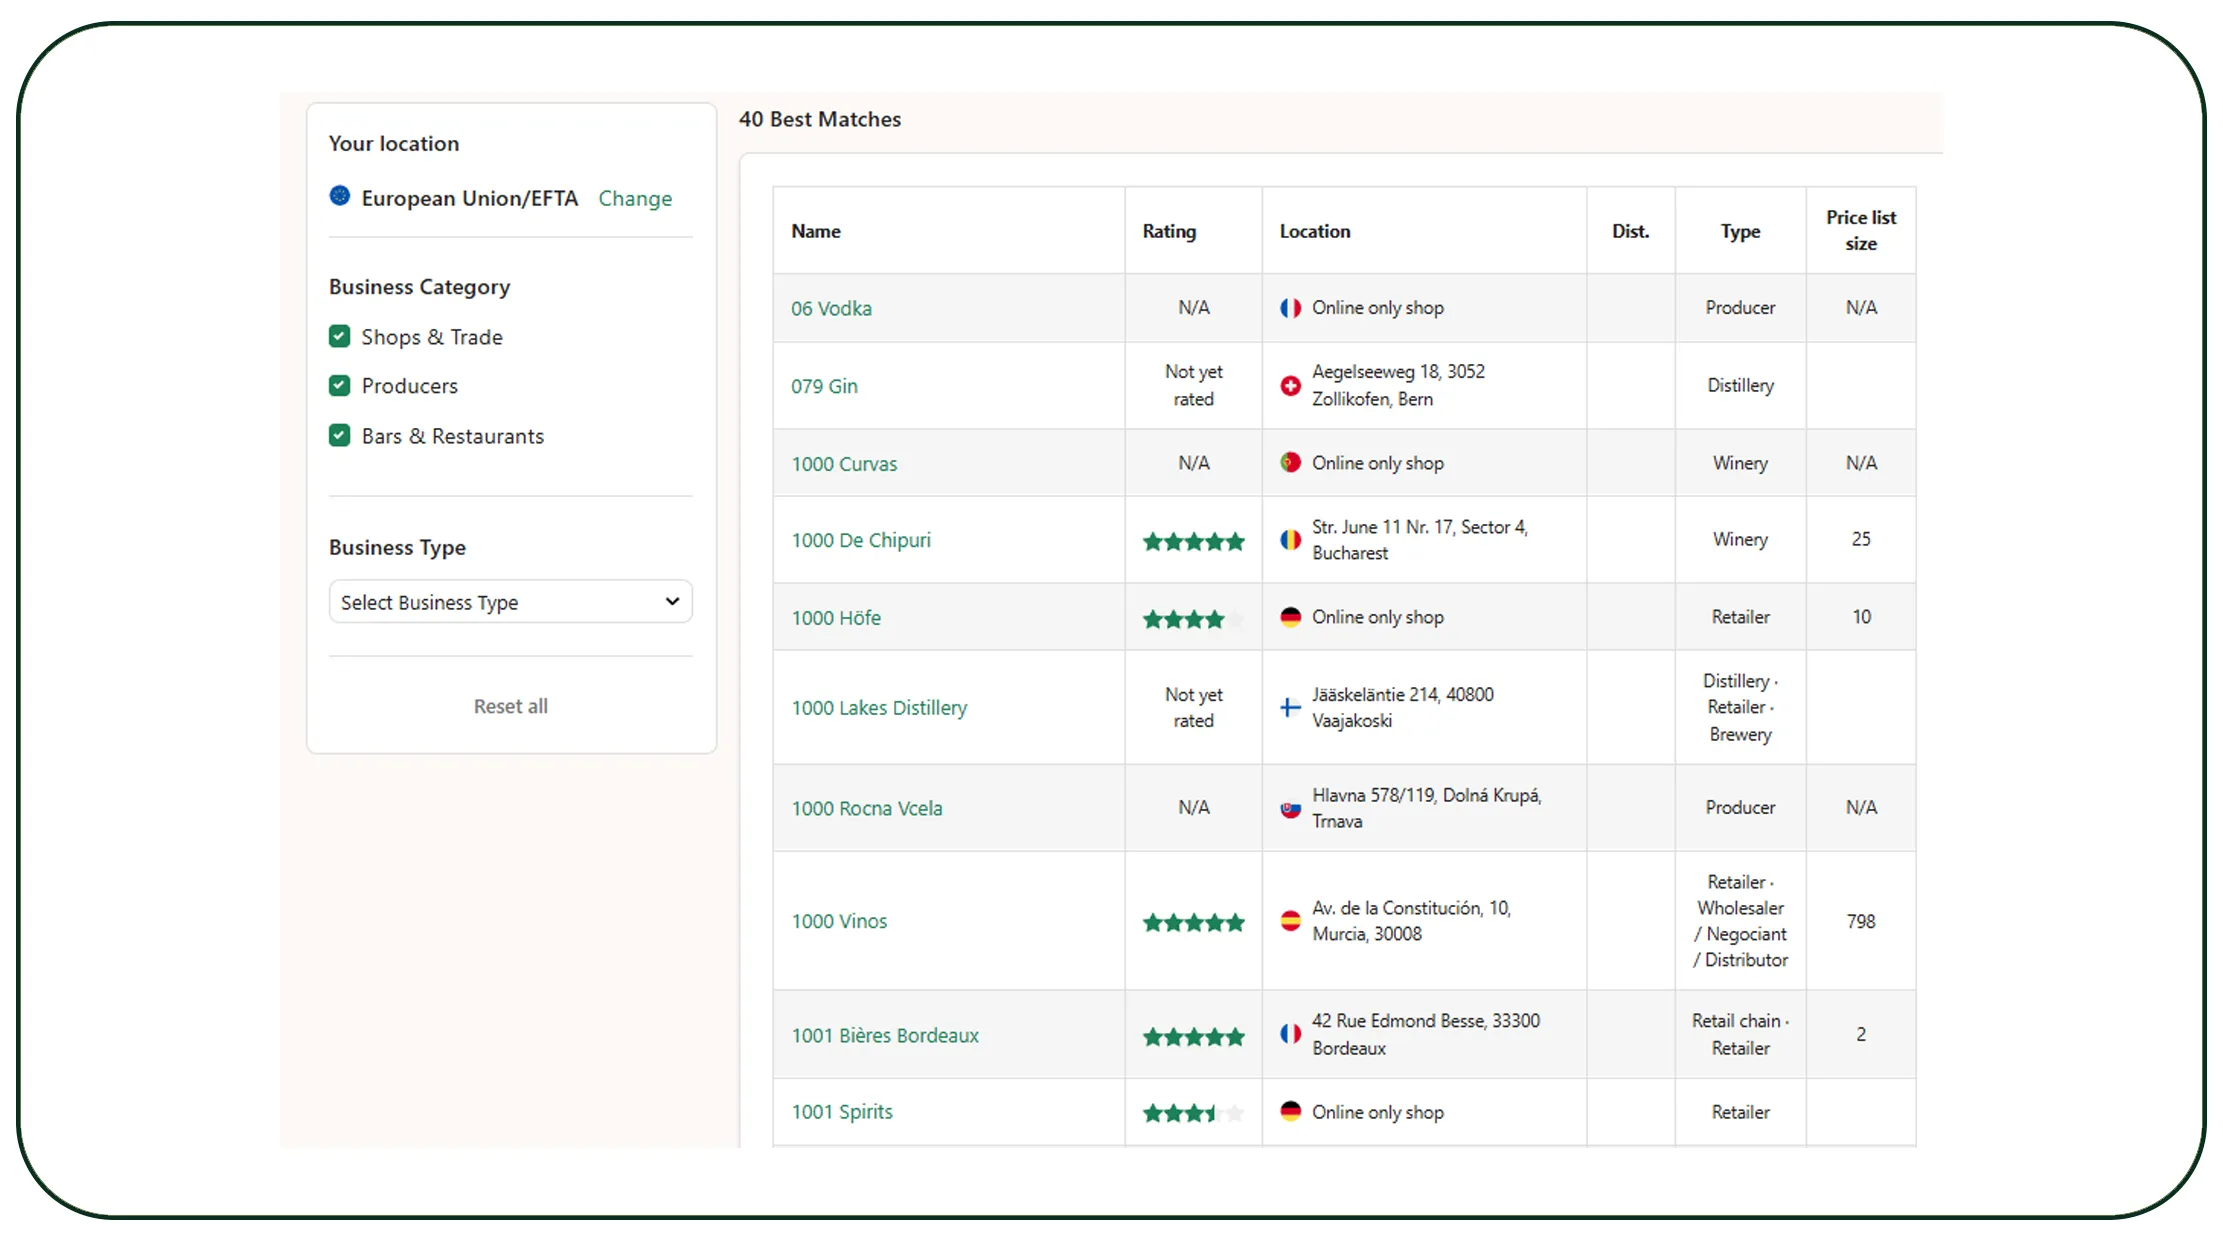Click the 'Distillery · Retailer · Brewery' type cell
Viewport: 2223px width, 1240px height.
click(1741, 707)
